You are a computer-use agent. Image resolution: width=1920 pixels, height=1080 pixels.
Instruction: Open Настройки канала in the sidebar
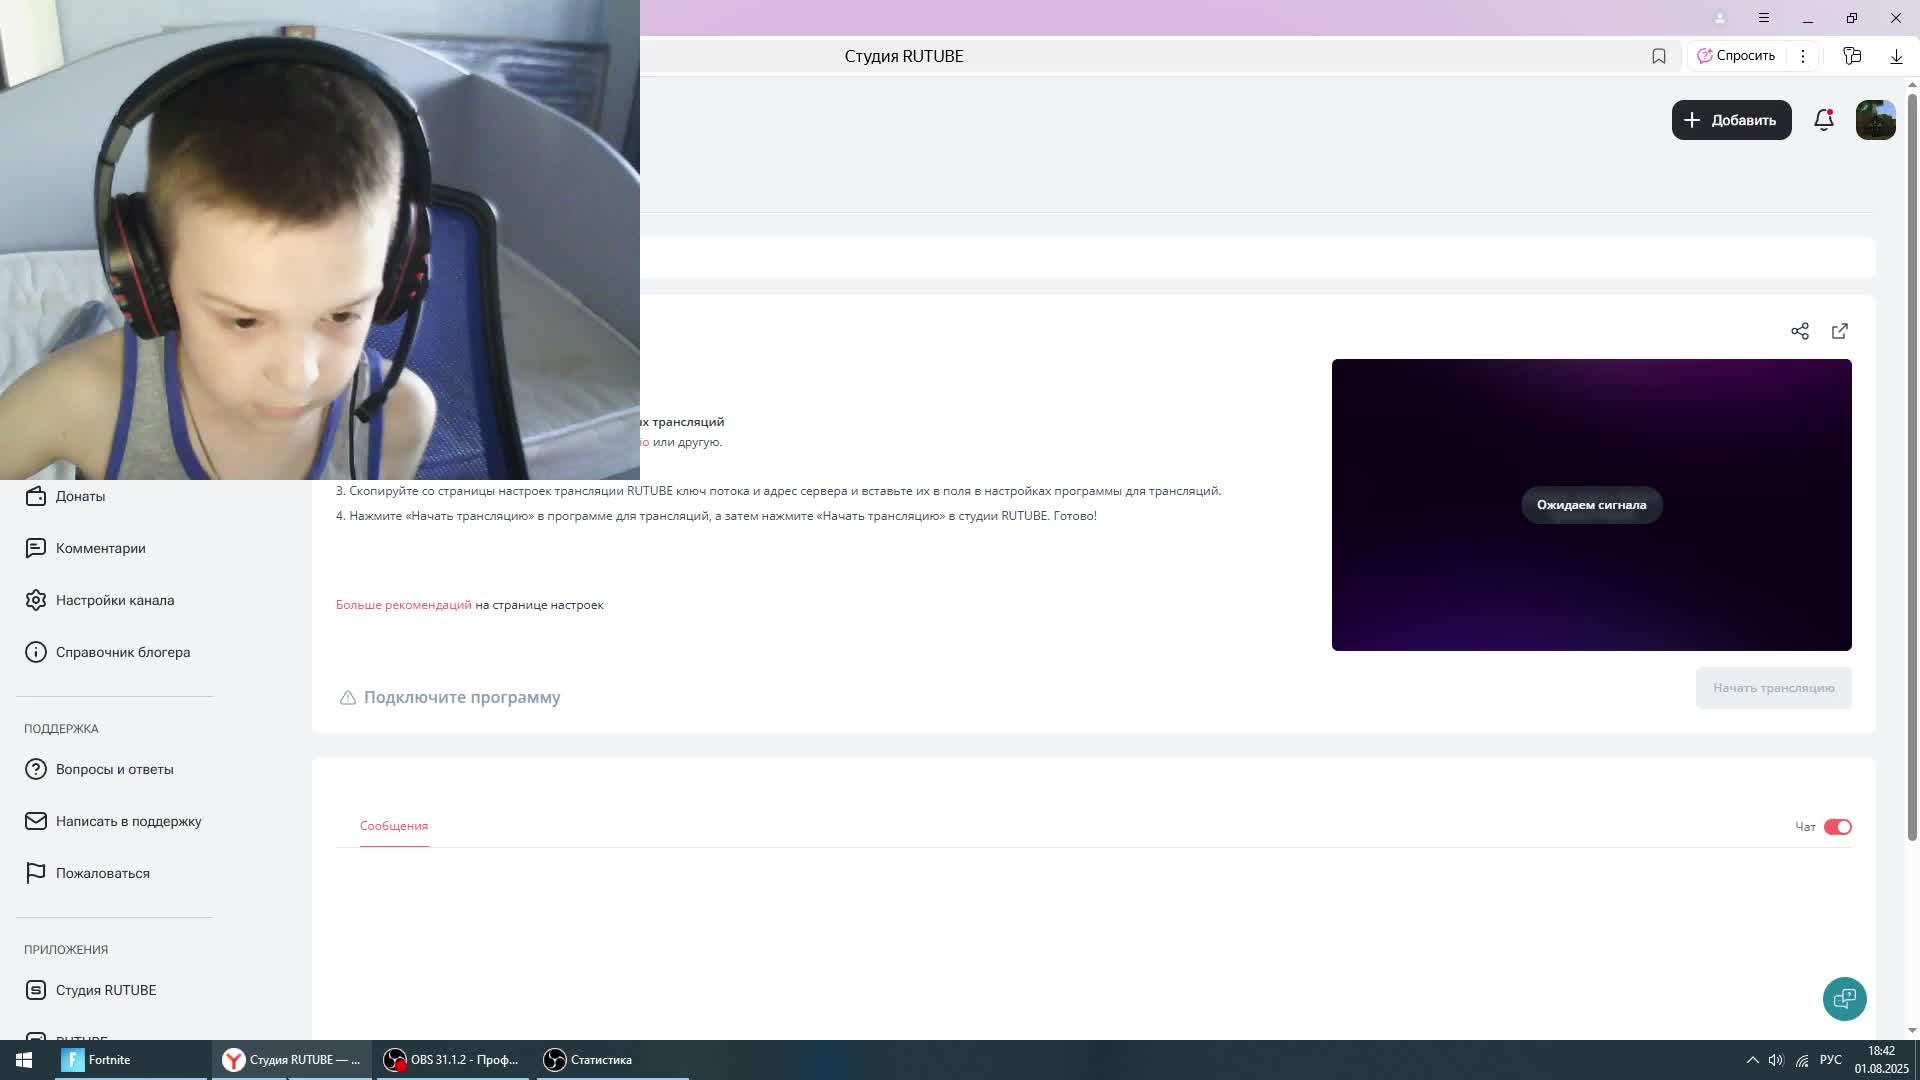tap(114, 600)
